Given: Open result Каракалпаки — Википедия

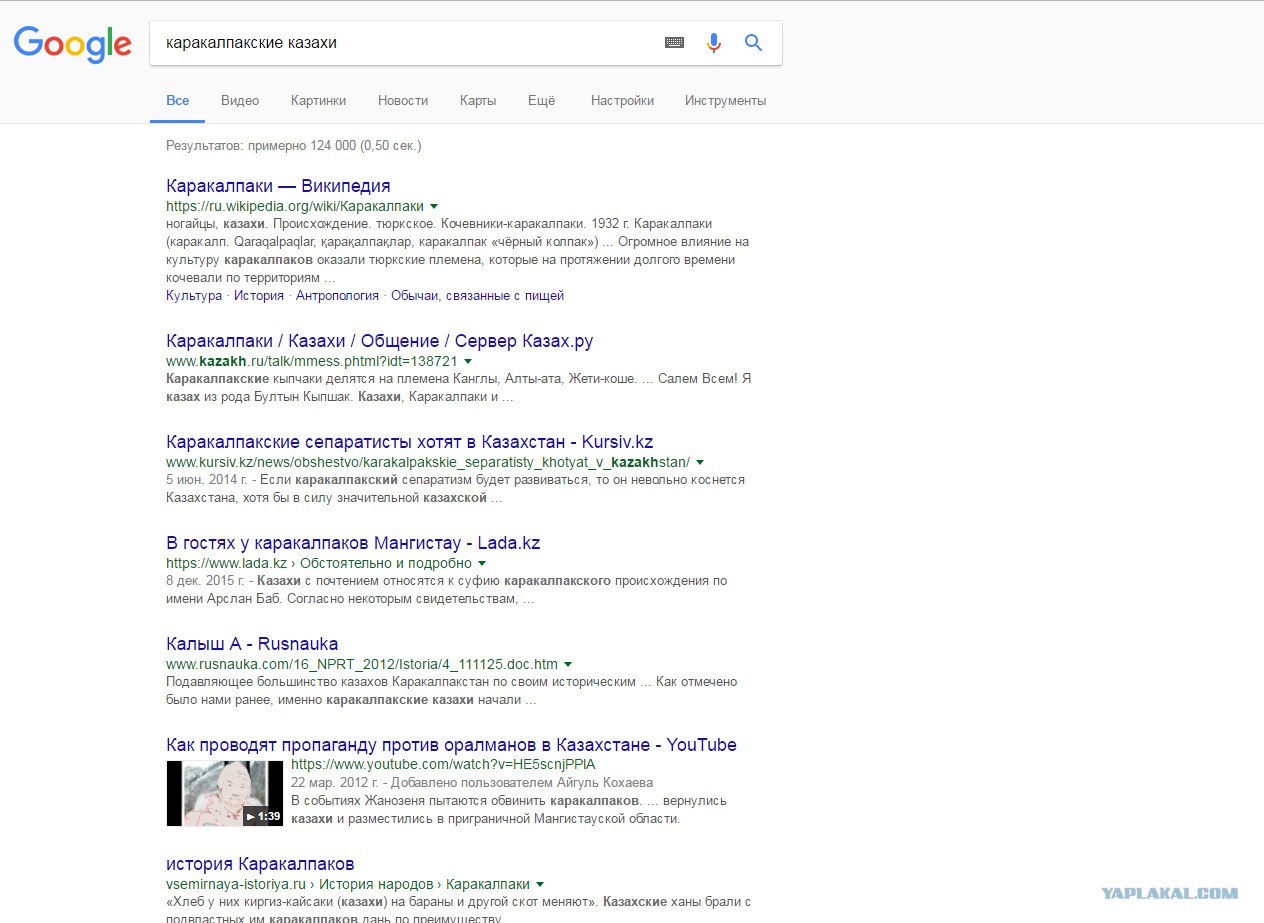Looking at the screenshot, I should [278, 186].
